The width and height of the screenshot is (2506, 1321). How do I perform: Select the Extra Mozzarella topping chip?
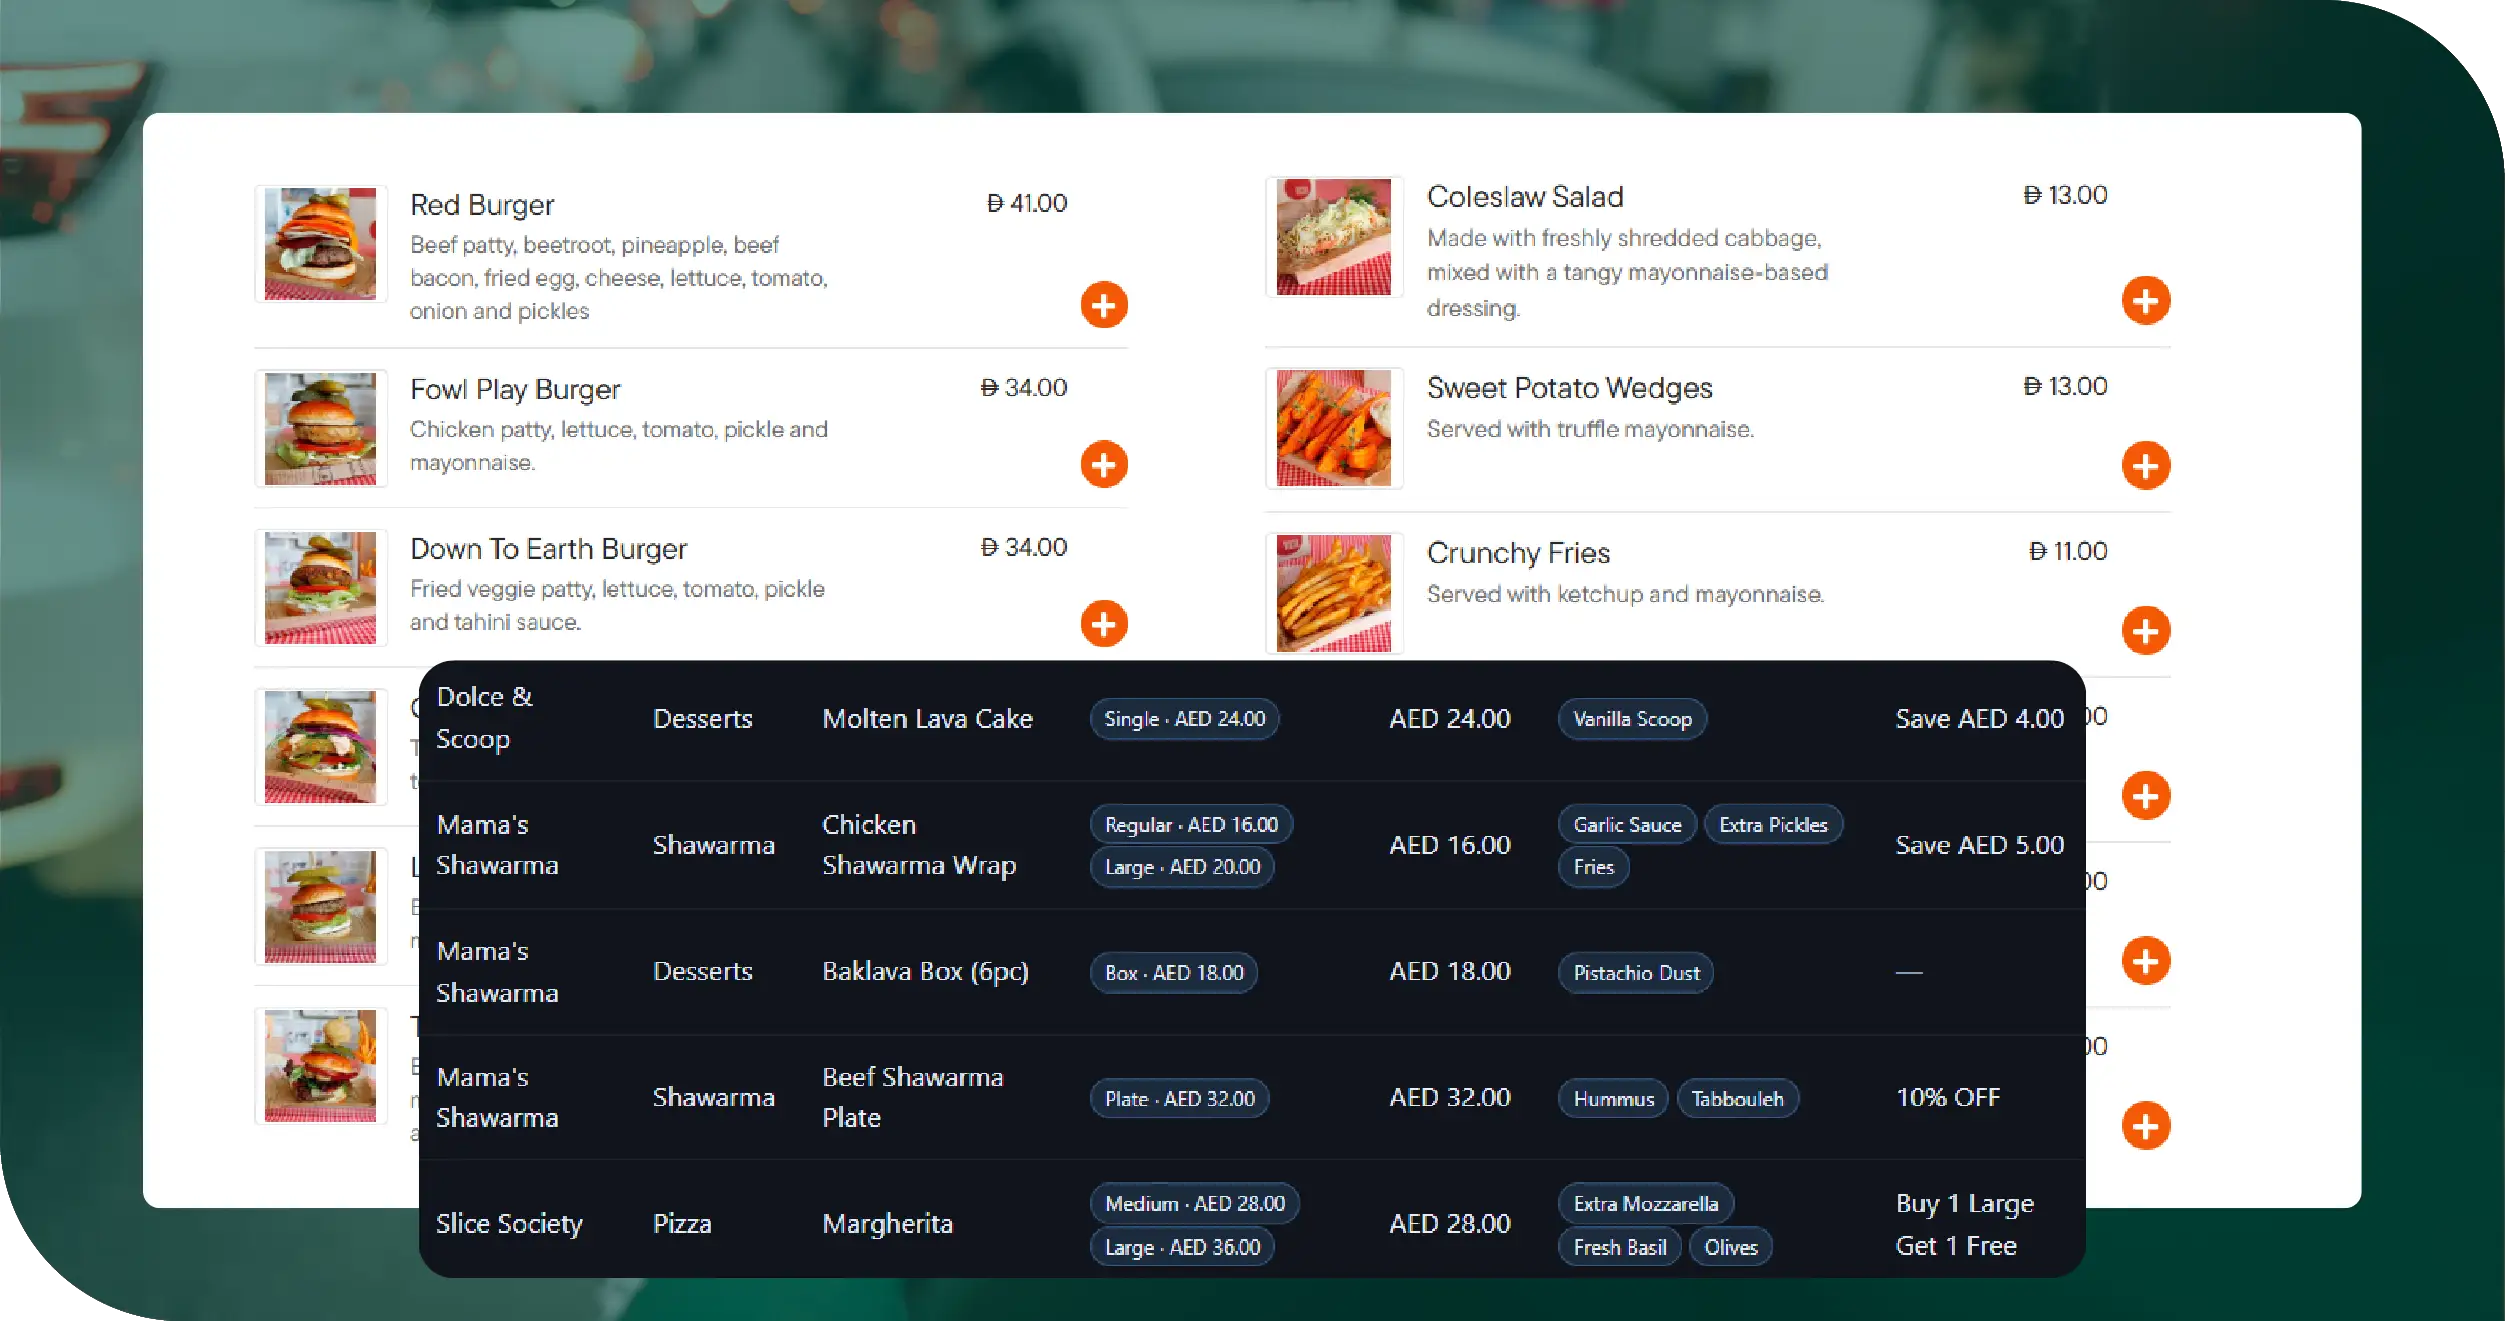pos(1645,1204)
